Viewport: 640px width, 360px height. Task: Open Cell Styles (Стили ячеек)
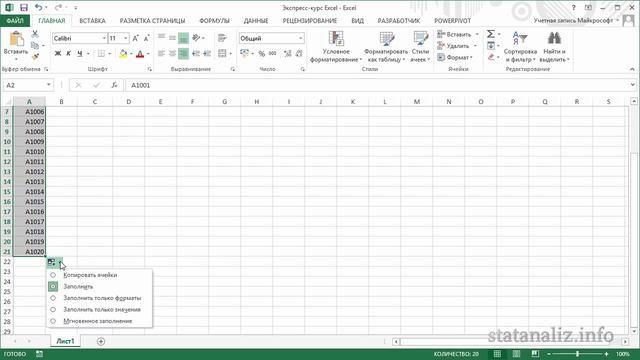coord(420,47)
